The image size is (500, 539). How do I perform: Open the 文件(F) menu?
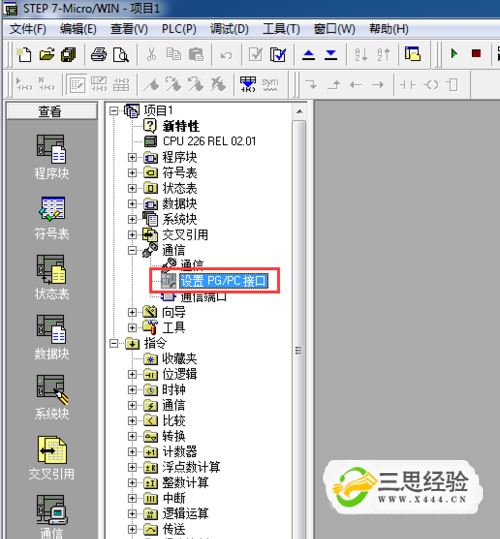coord(27,29)
